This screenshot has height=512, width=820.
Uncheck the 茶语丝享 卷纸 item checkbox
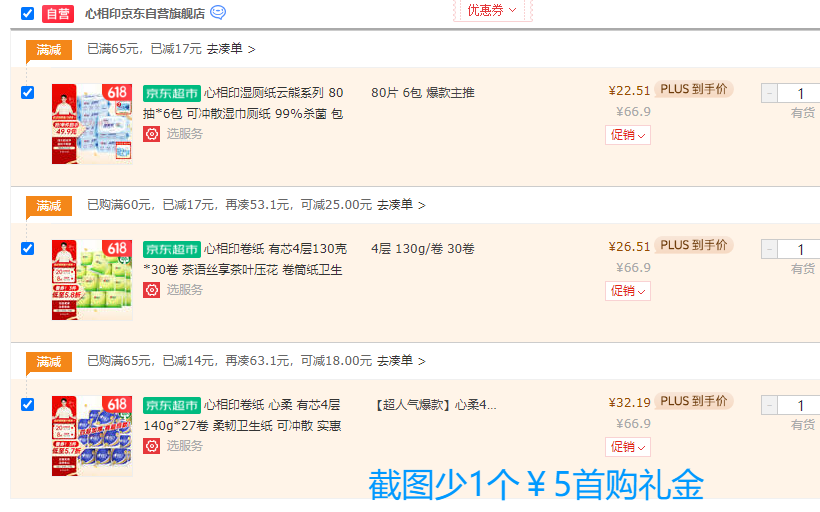(27, 248)
